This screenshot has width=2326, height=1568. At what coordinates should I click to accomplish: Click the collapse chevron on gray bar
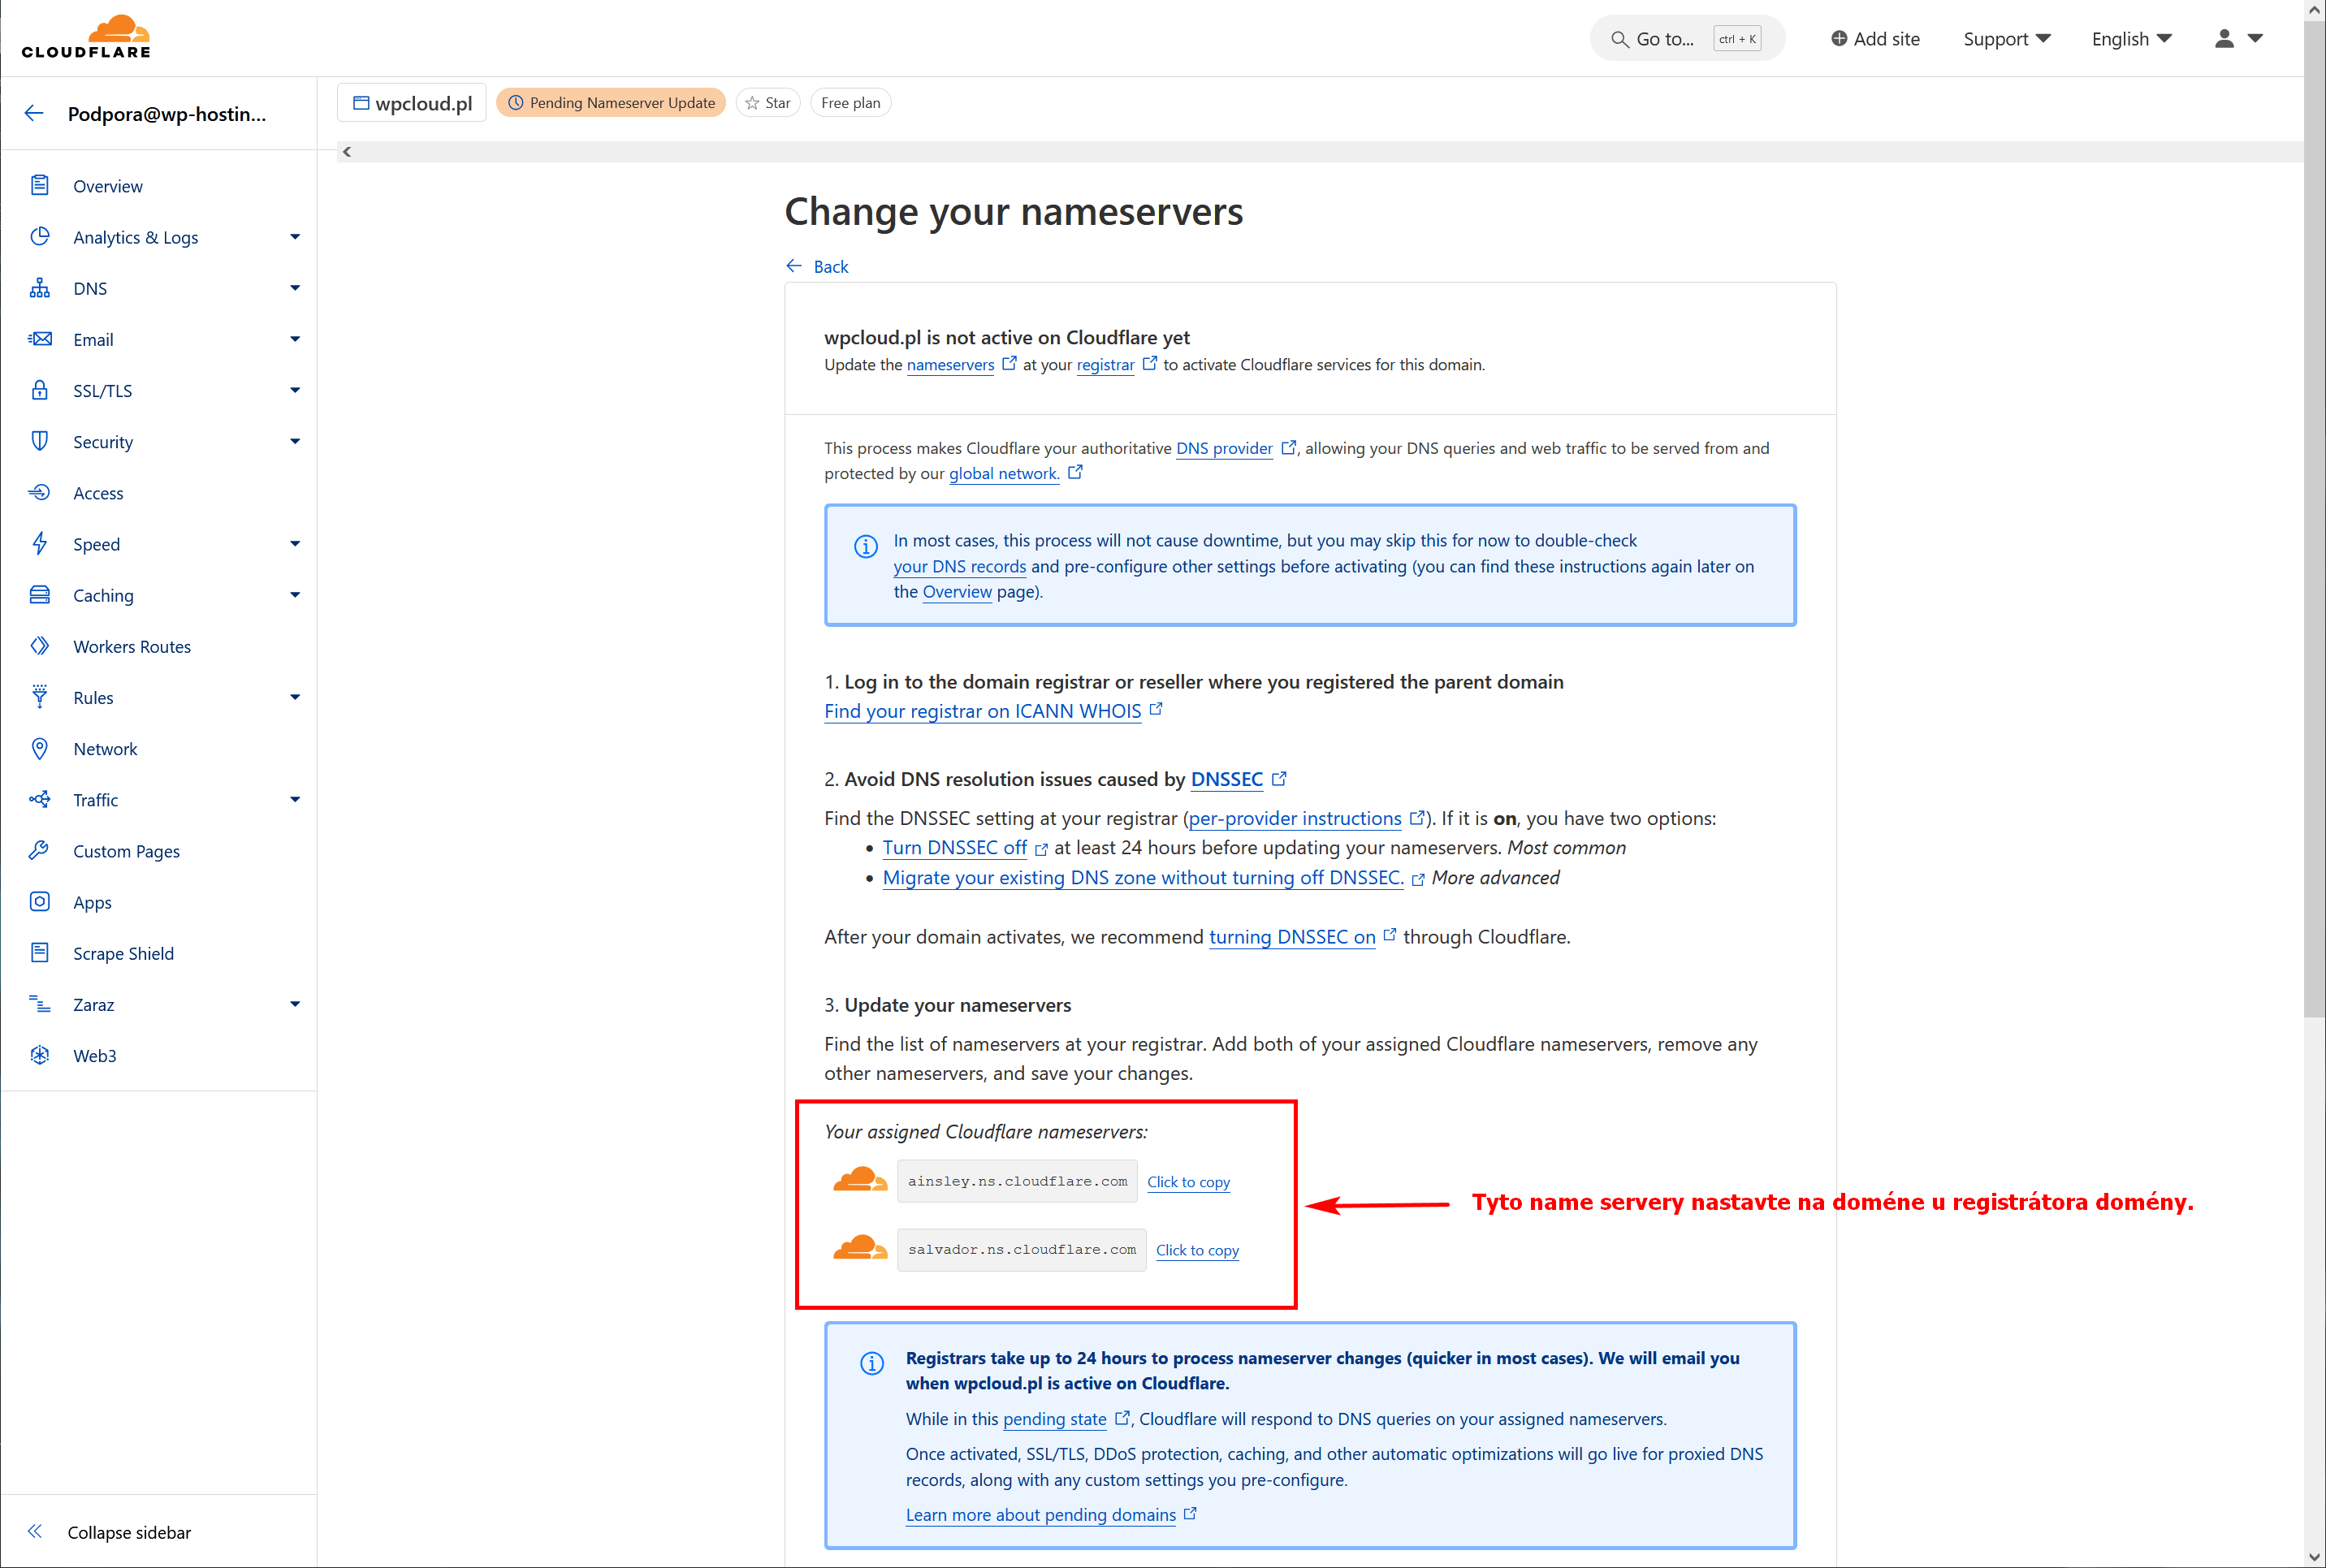click(x=347, y=152)
